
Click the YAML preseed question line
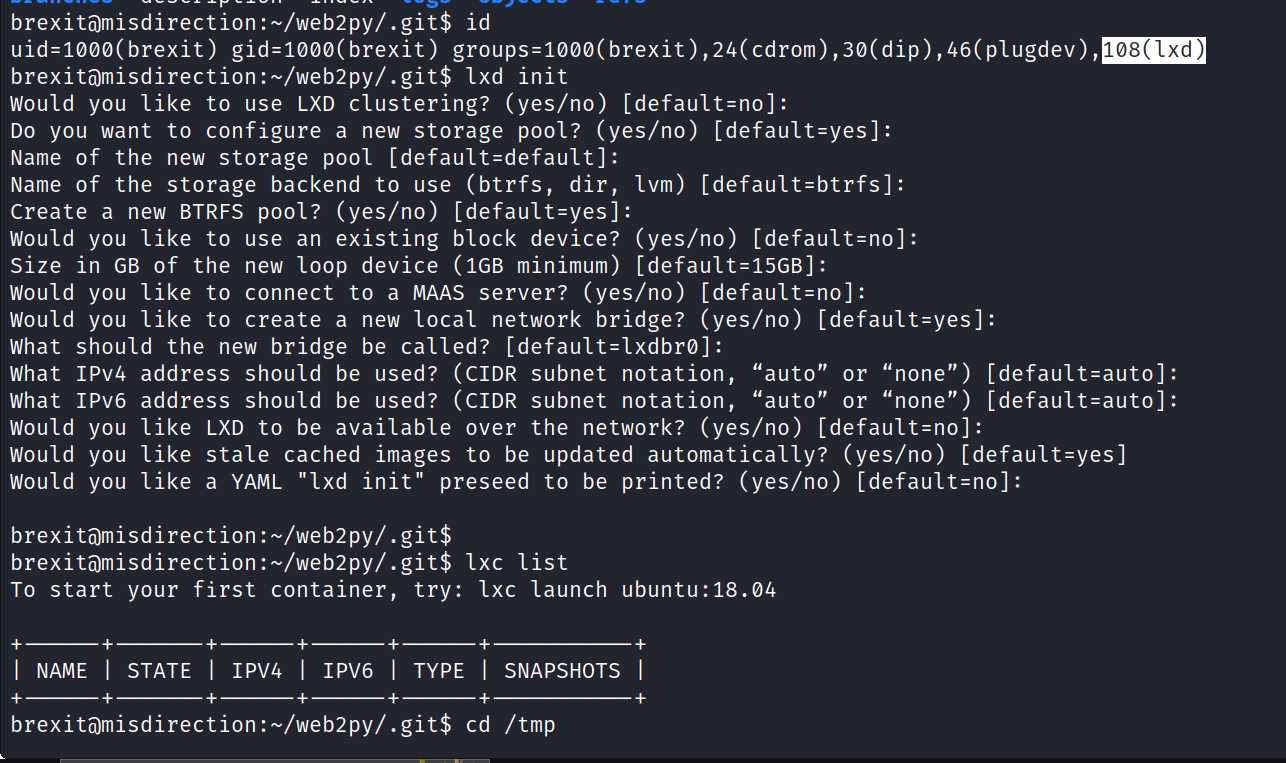click(516, 481)
